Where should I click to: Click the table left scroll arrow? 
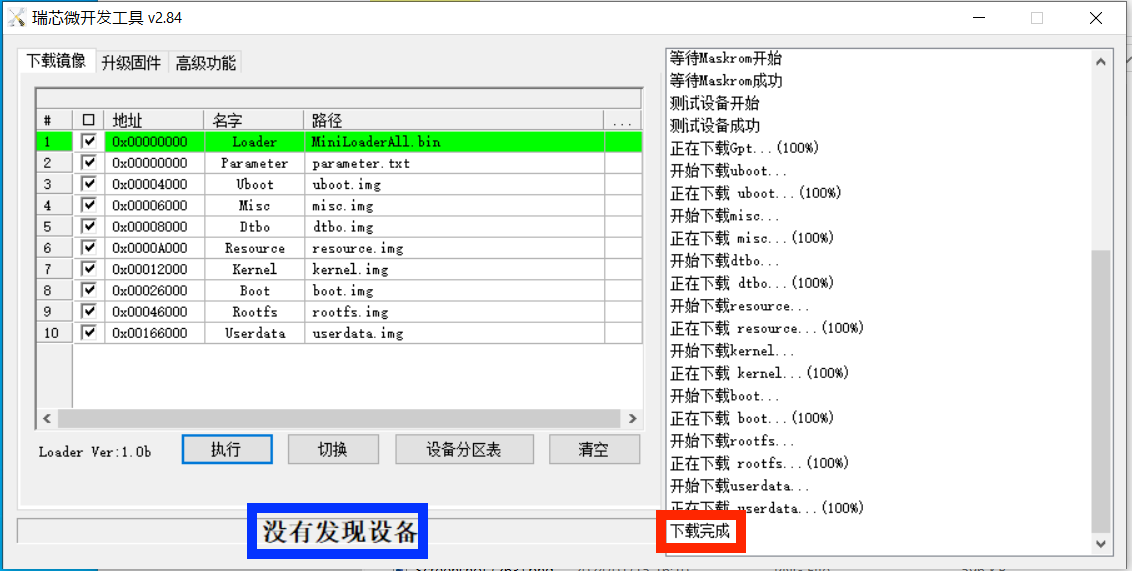click(47, 419)
